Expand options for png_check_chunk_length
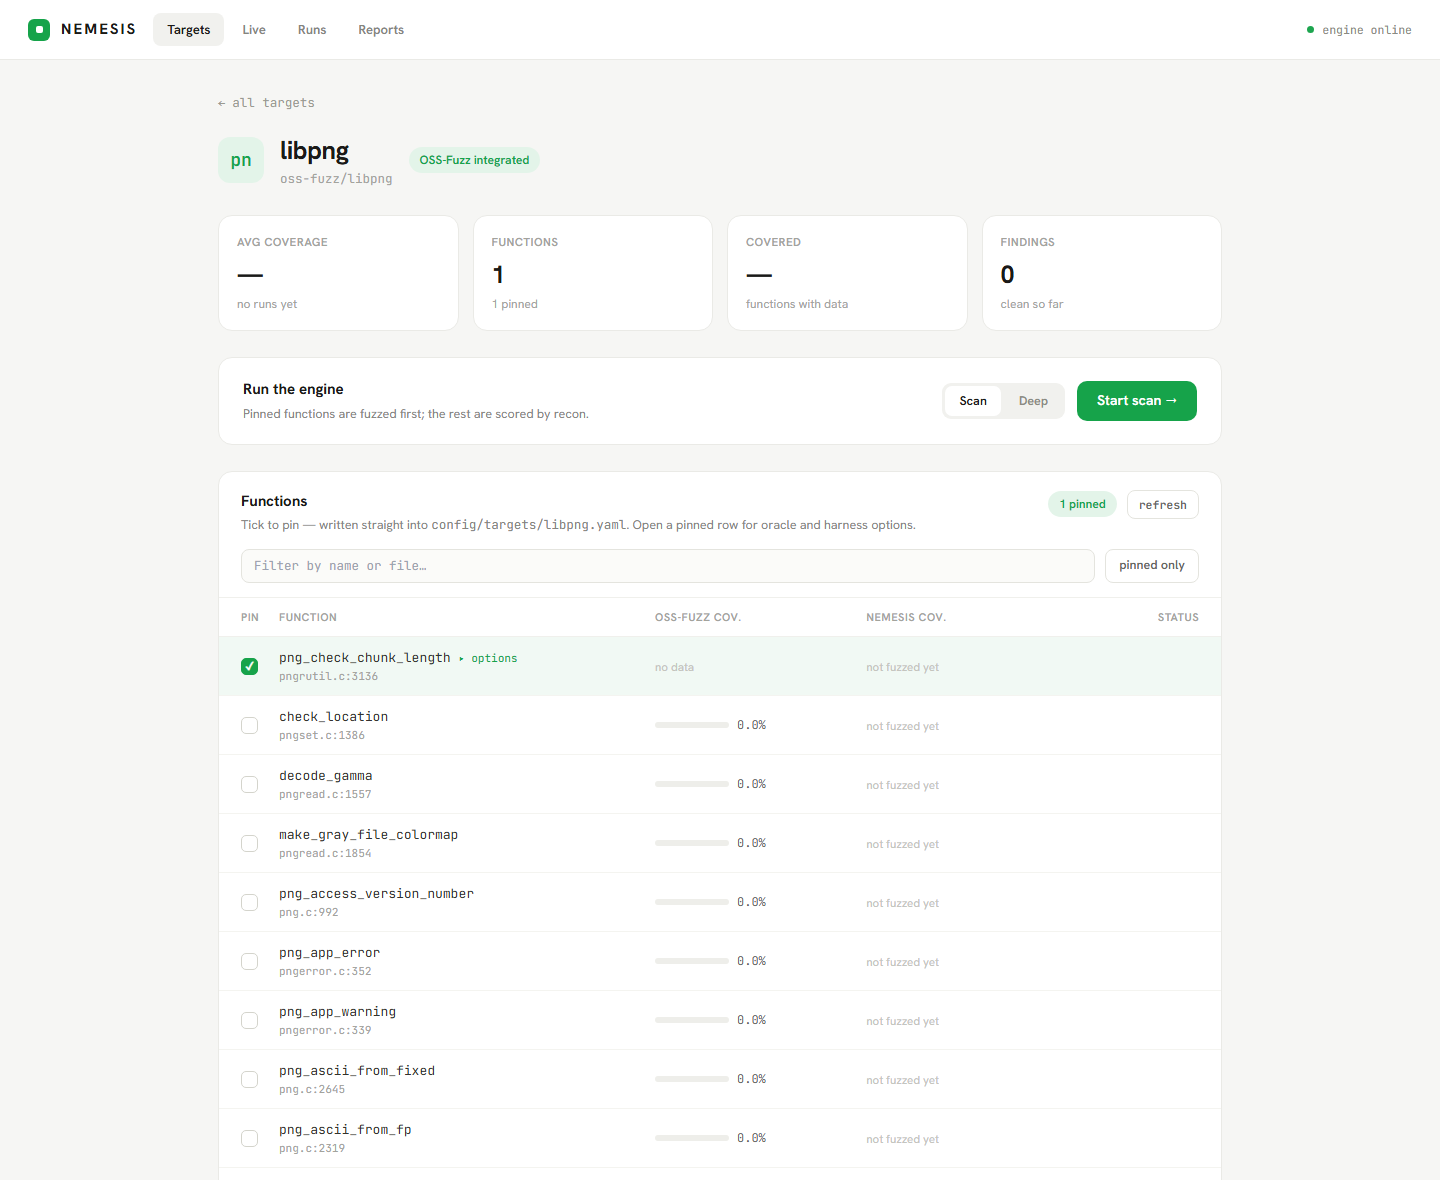Screen dimensions: 1440x1180 tap(488, 658)
